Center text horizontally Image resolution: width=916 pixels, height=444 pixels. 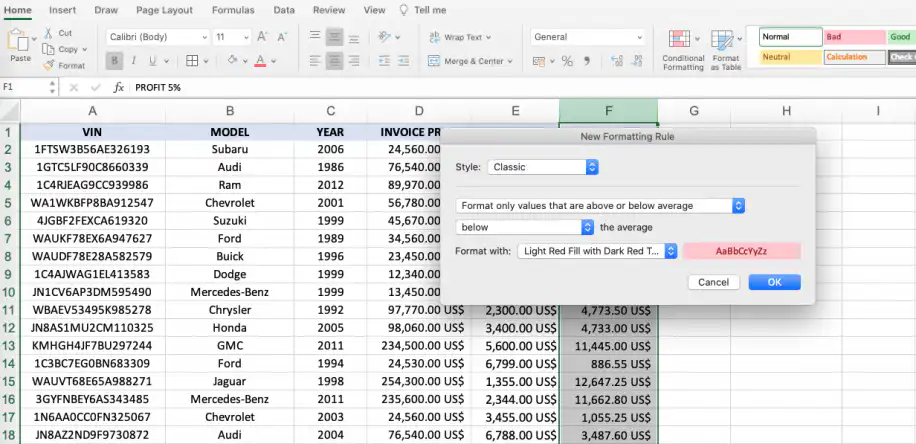tap(334, 60)
